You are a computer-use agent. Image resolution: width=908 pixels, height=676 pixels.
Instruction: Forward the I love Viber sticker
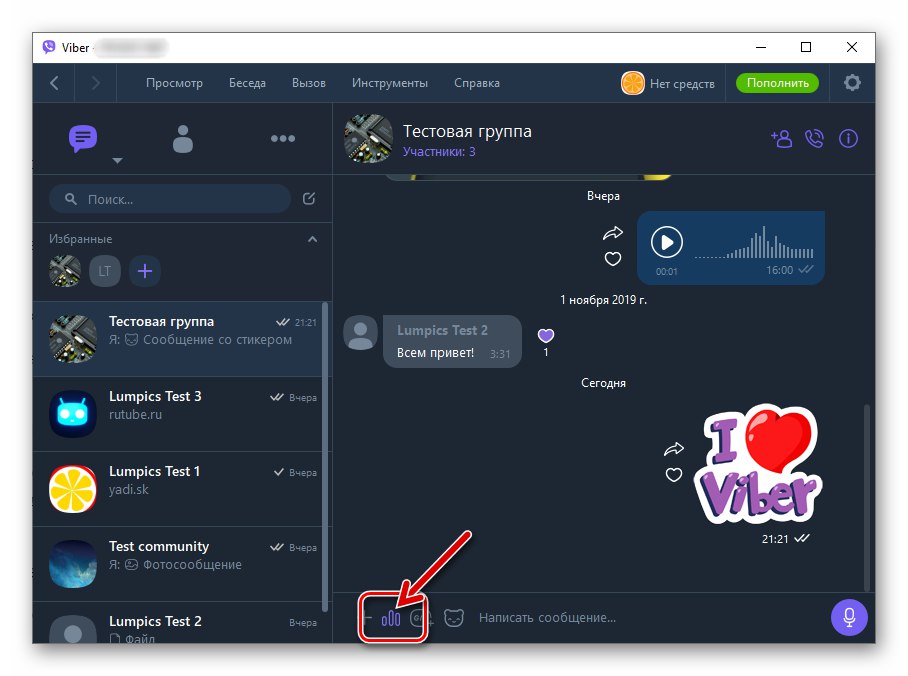673,449
